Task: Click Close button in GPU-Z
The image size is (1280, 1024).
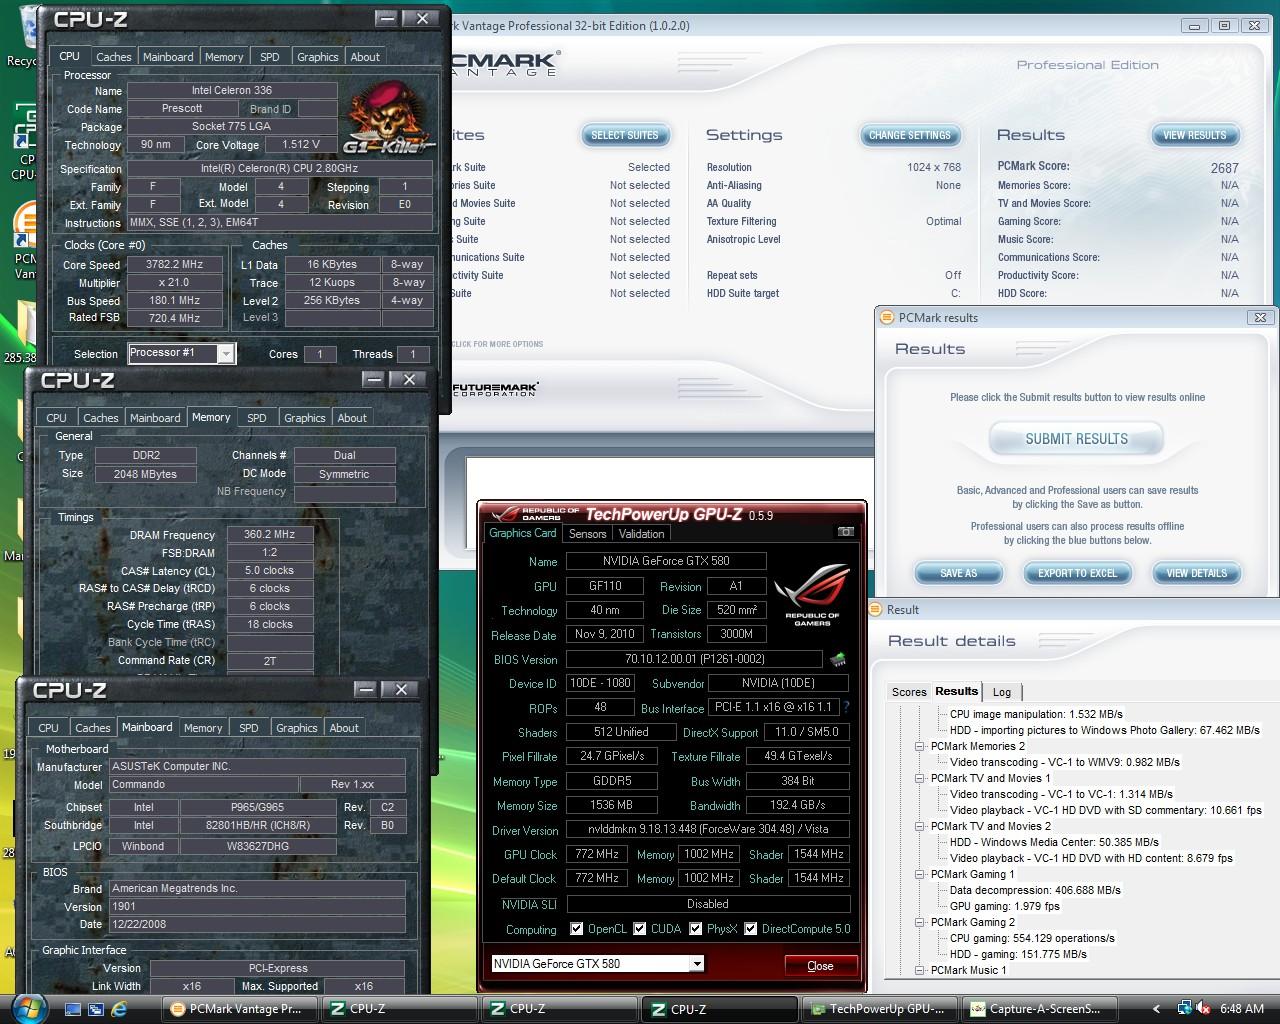Action: [820, 965]
